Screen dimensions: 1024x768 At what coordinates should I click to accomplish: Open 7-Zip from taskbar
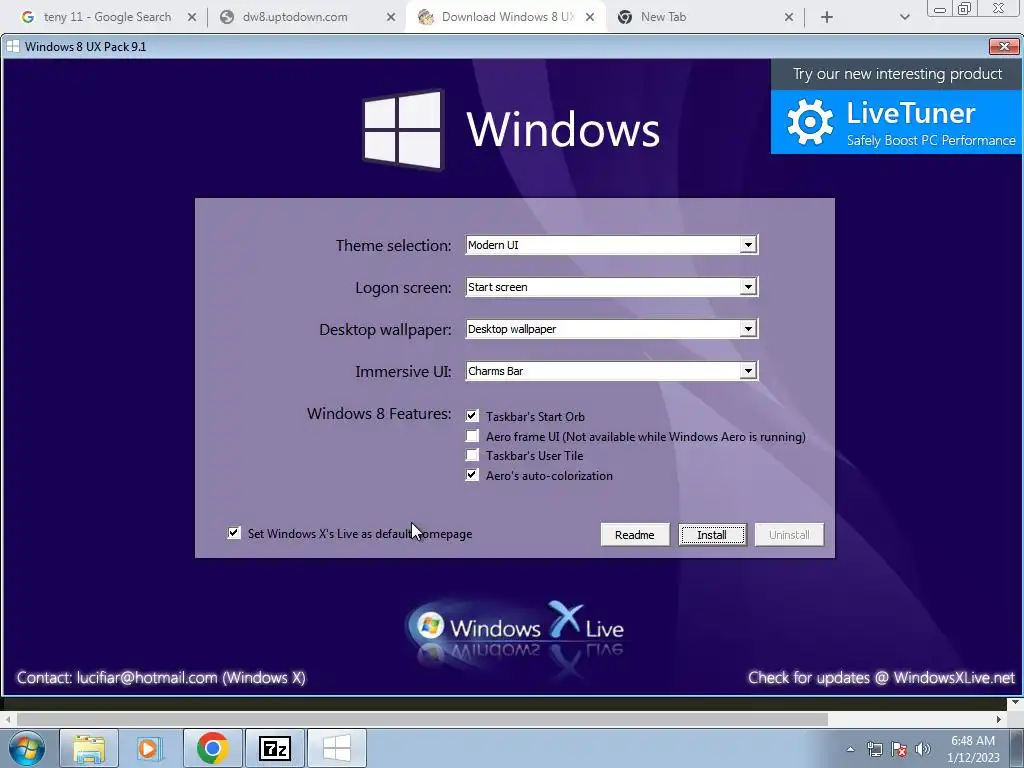click(274, 748)
